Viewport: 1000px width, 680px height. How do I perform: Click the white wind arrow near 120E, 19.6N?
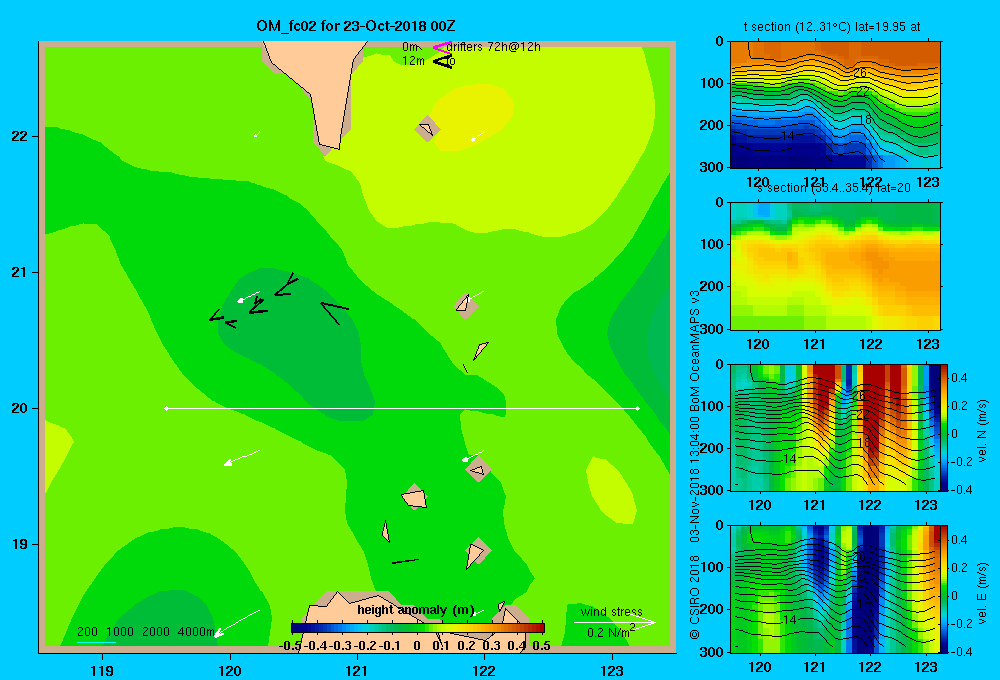(x=242, y=458)
